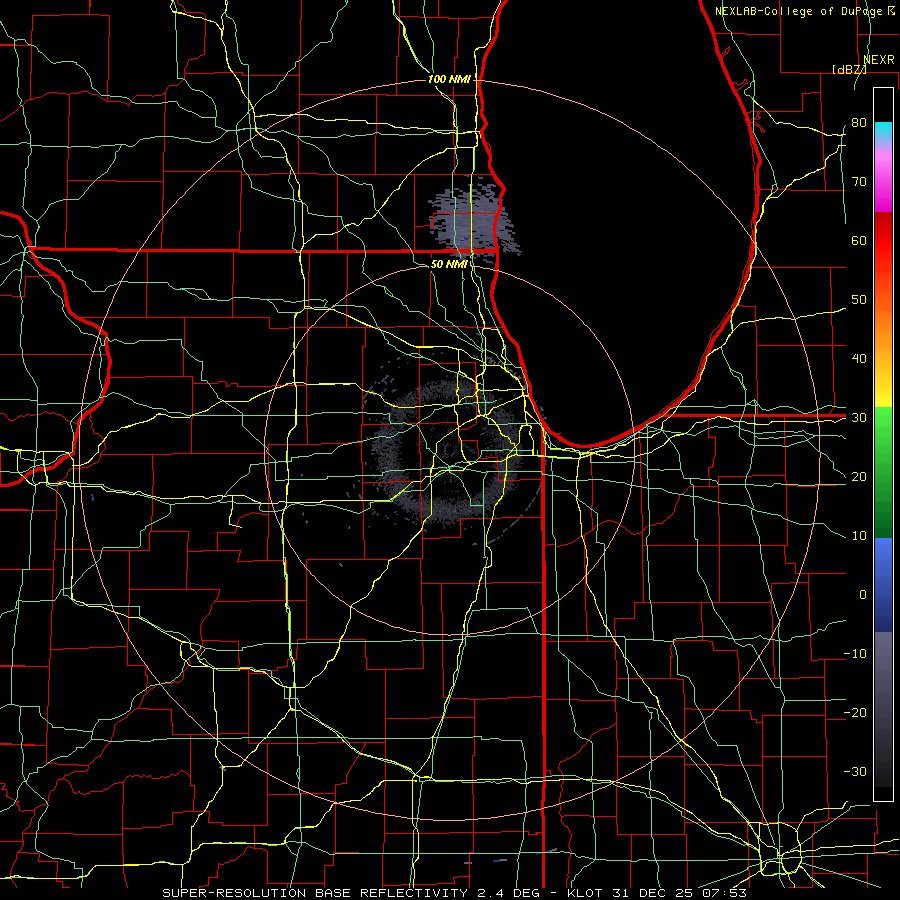
Task: Click the 70 value on the dBZ scale
Action: (x=859, y=182)
